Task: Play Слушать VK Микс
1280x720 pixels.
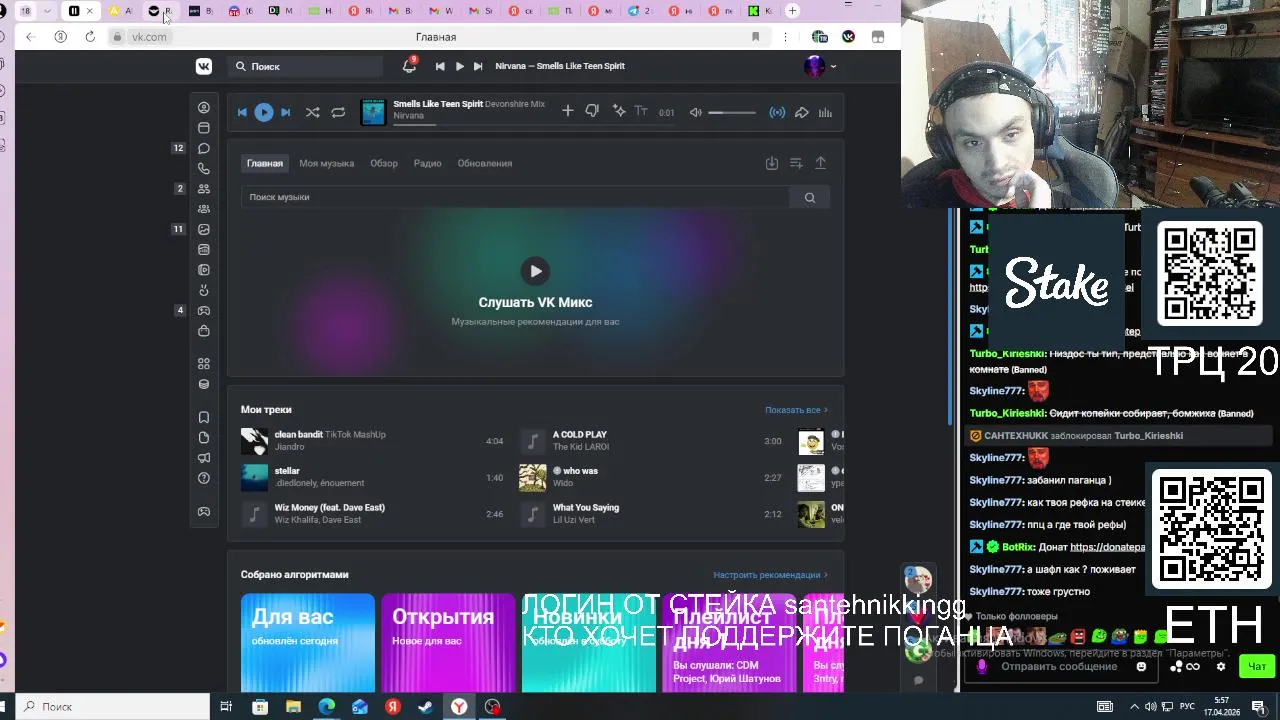Action: click(x=535, y=271)
